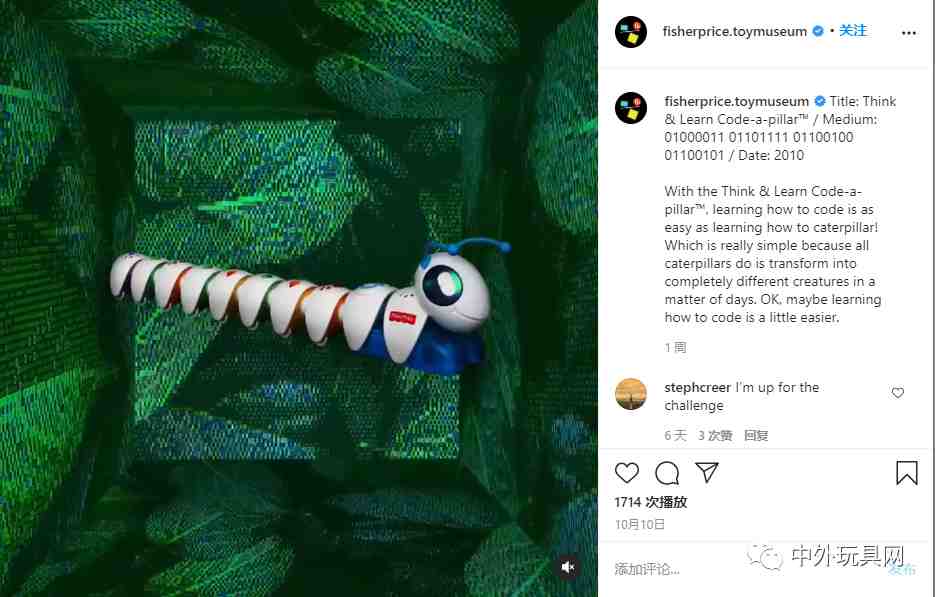Open stephcreer's profile picture

coord(631,394)
